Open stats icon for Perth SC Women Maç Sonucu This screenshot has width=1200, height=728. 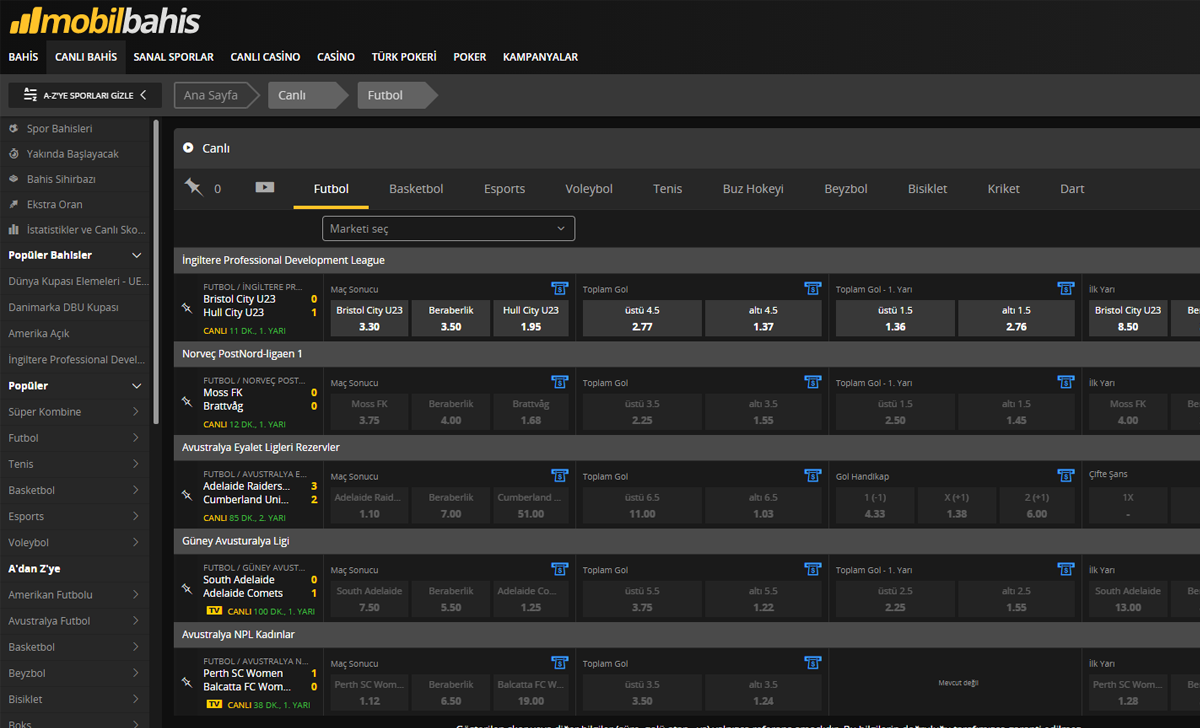[559, 663]
